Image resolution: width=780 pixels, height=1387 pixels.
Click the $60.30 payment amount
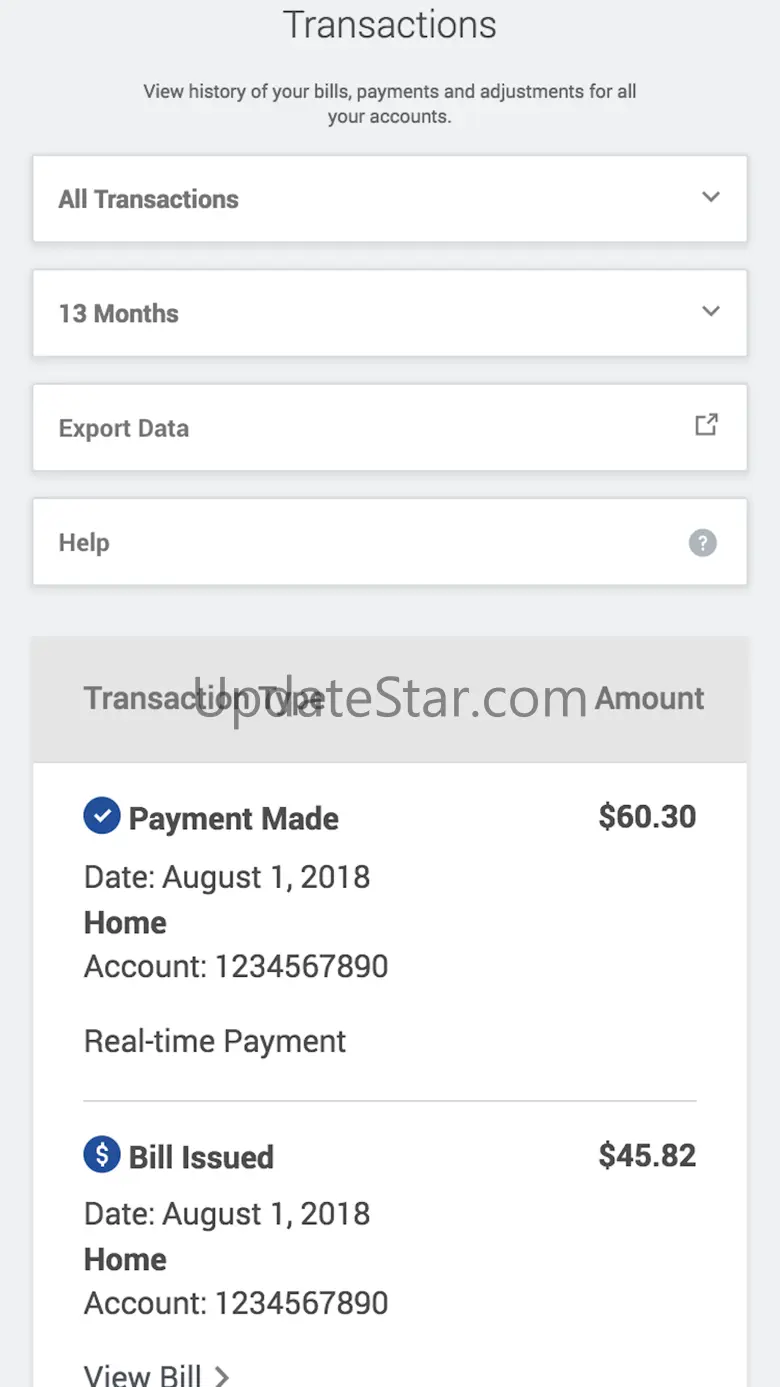(x=647, y=817)
